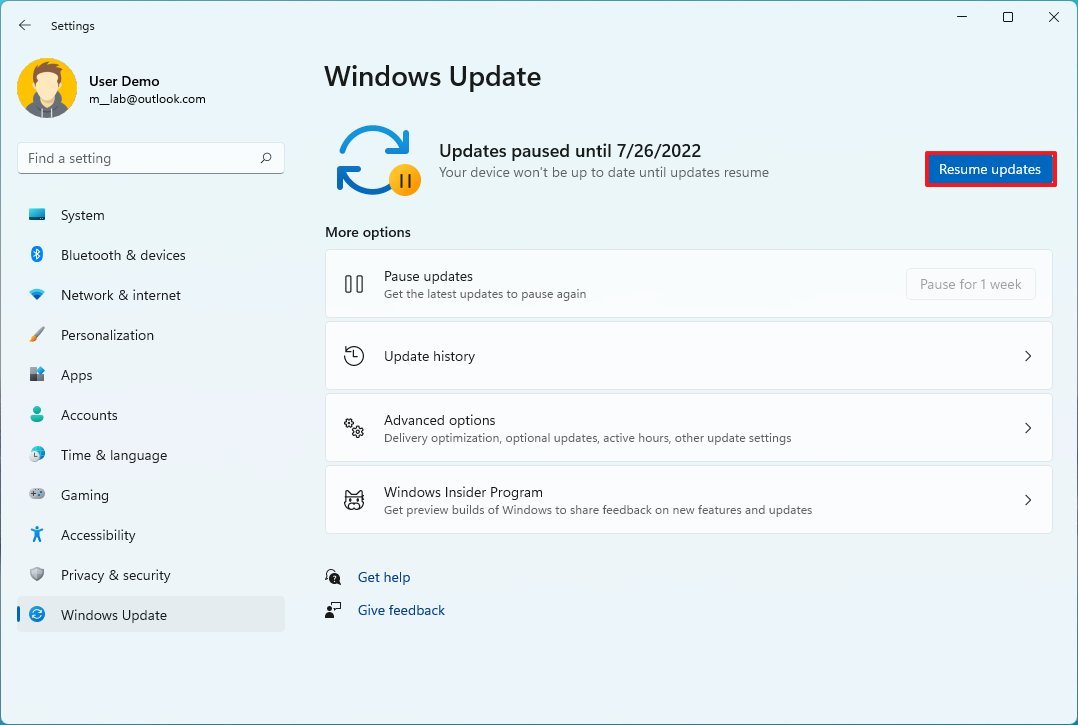Go to Time & language settings
The height and width of the screenshot is (725, 1078).
coord(113,455)
